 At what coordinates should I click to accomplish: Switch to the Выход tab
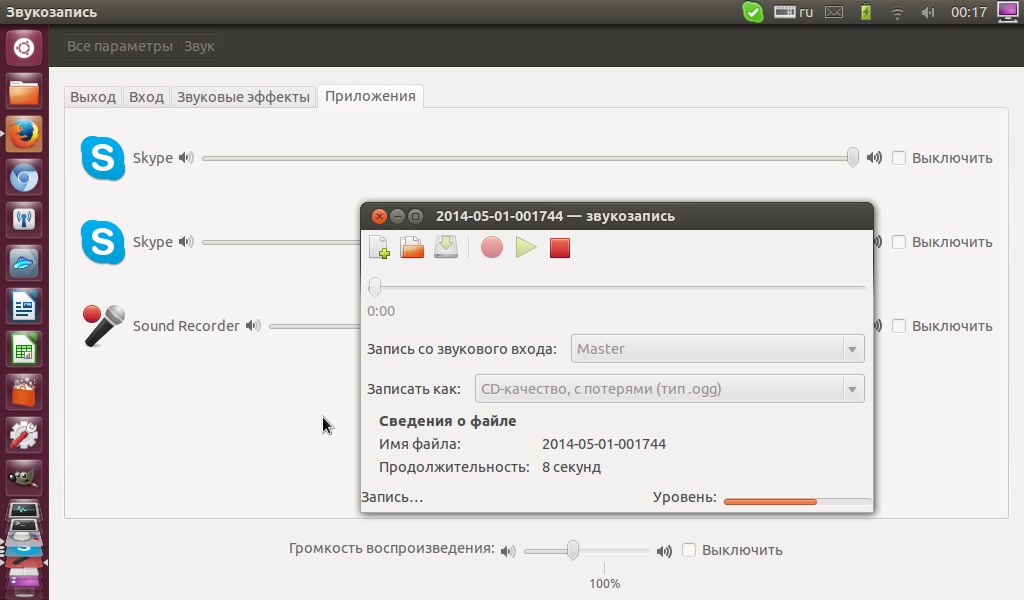(93, 97)
